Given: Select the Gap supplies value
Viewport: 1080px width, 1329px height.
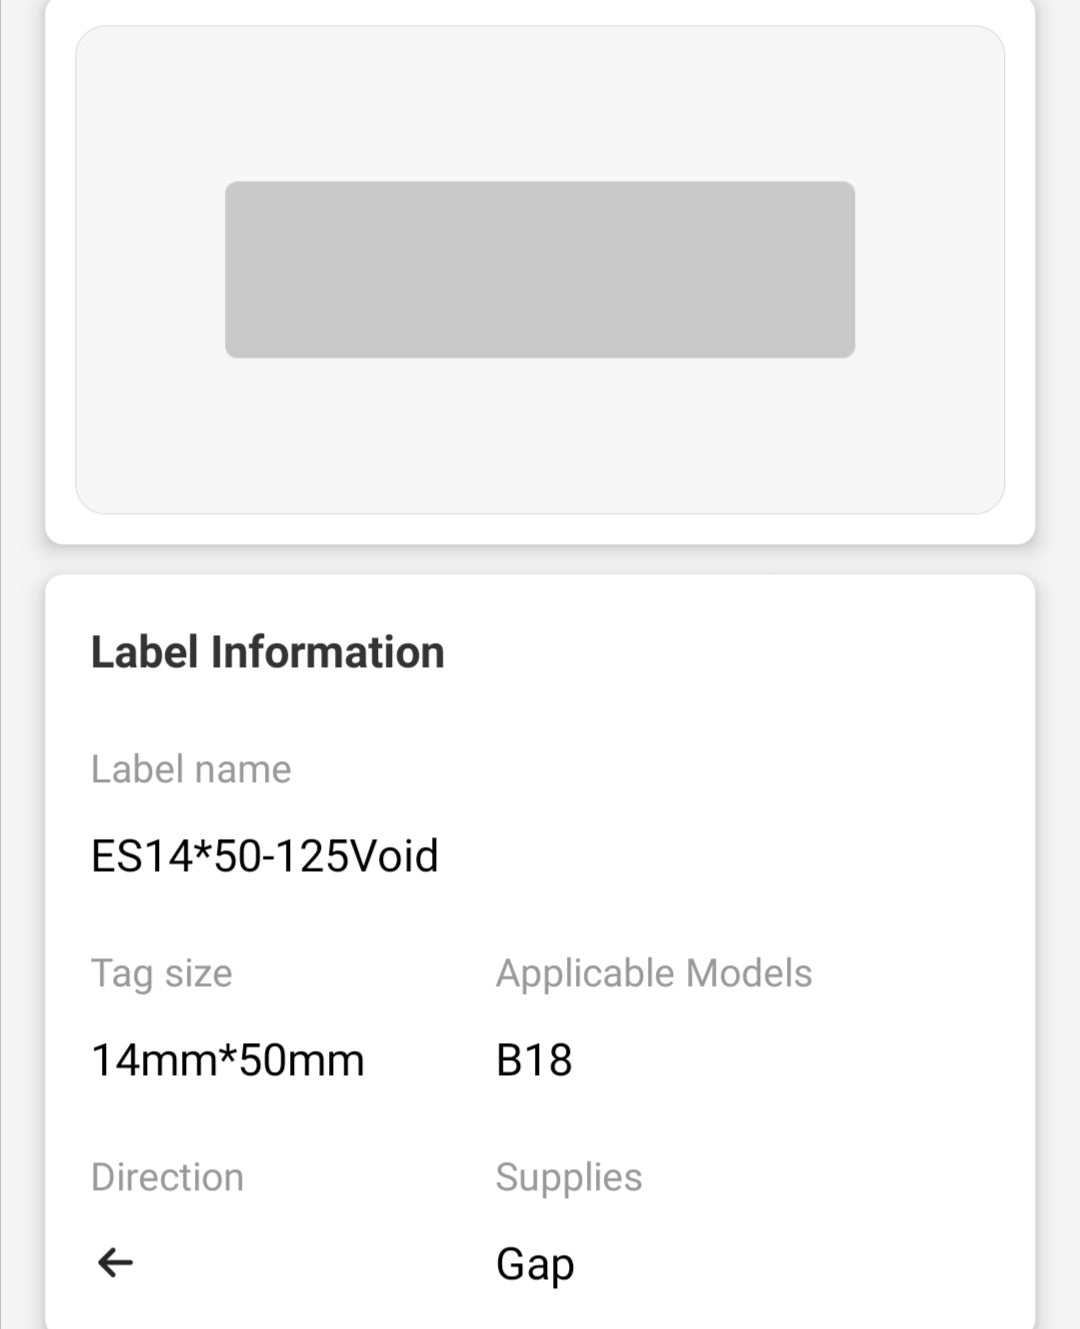Looking at the screenshot, I should (x=535, y=1264).
